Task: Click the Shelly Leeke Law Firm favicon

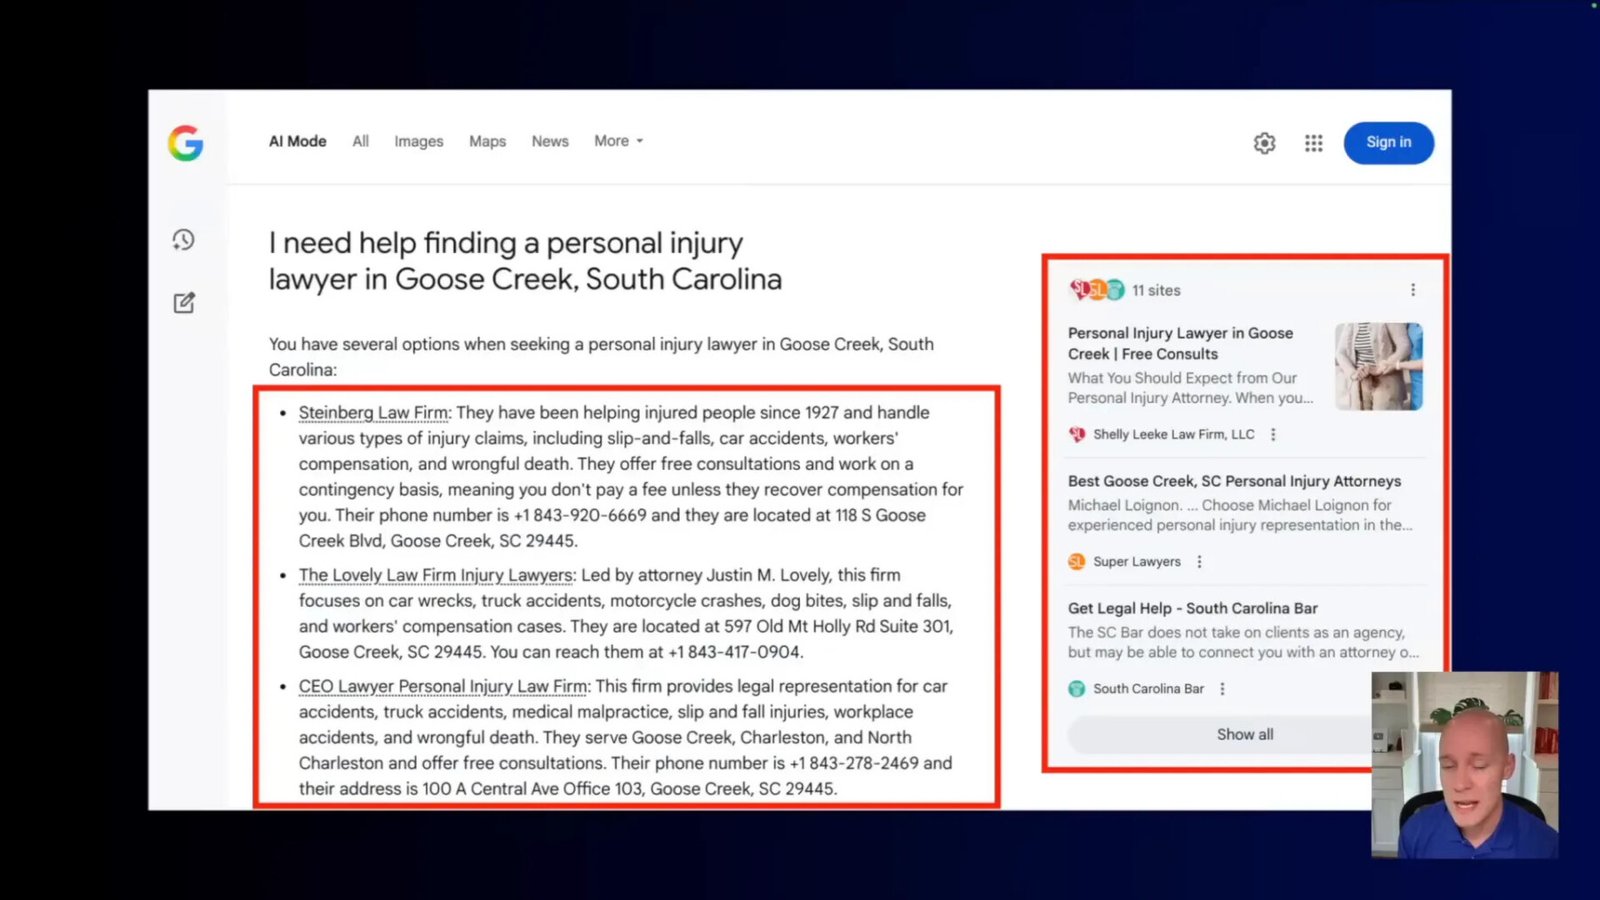Action: coord(1077,435)
